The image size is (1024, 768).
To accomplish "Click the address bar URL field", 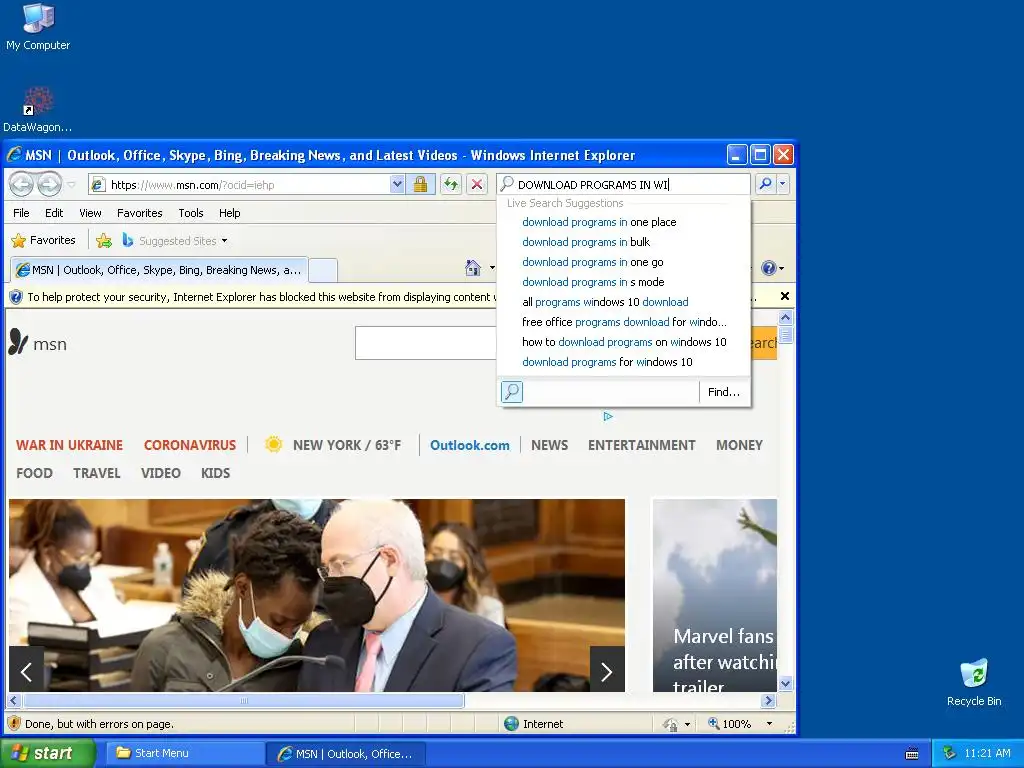I will [248, 185].
